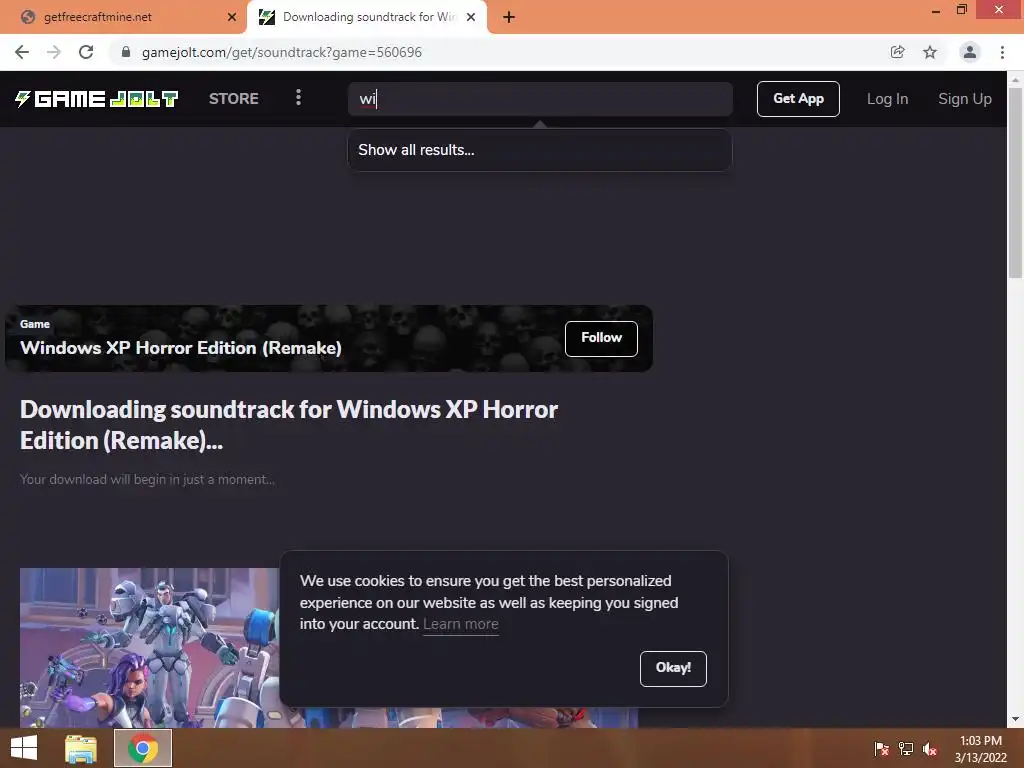Click the browser forward arrow
Screen dimensions: 1024x768
click(x=54, y=52)
